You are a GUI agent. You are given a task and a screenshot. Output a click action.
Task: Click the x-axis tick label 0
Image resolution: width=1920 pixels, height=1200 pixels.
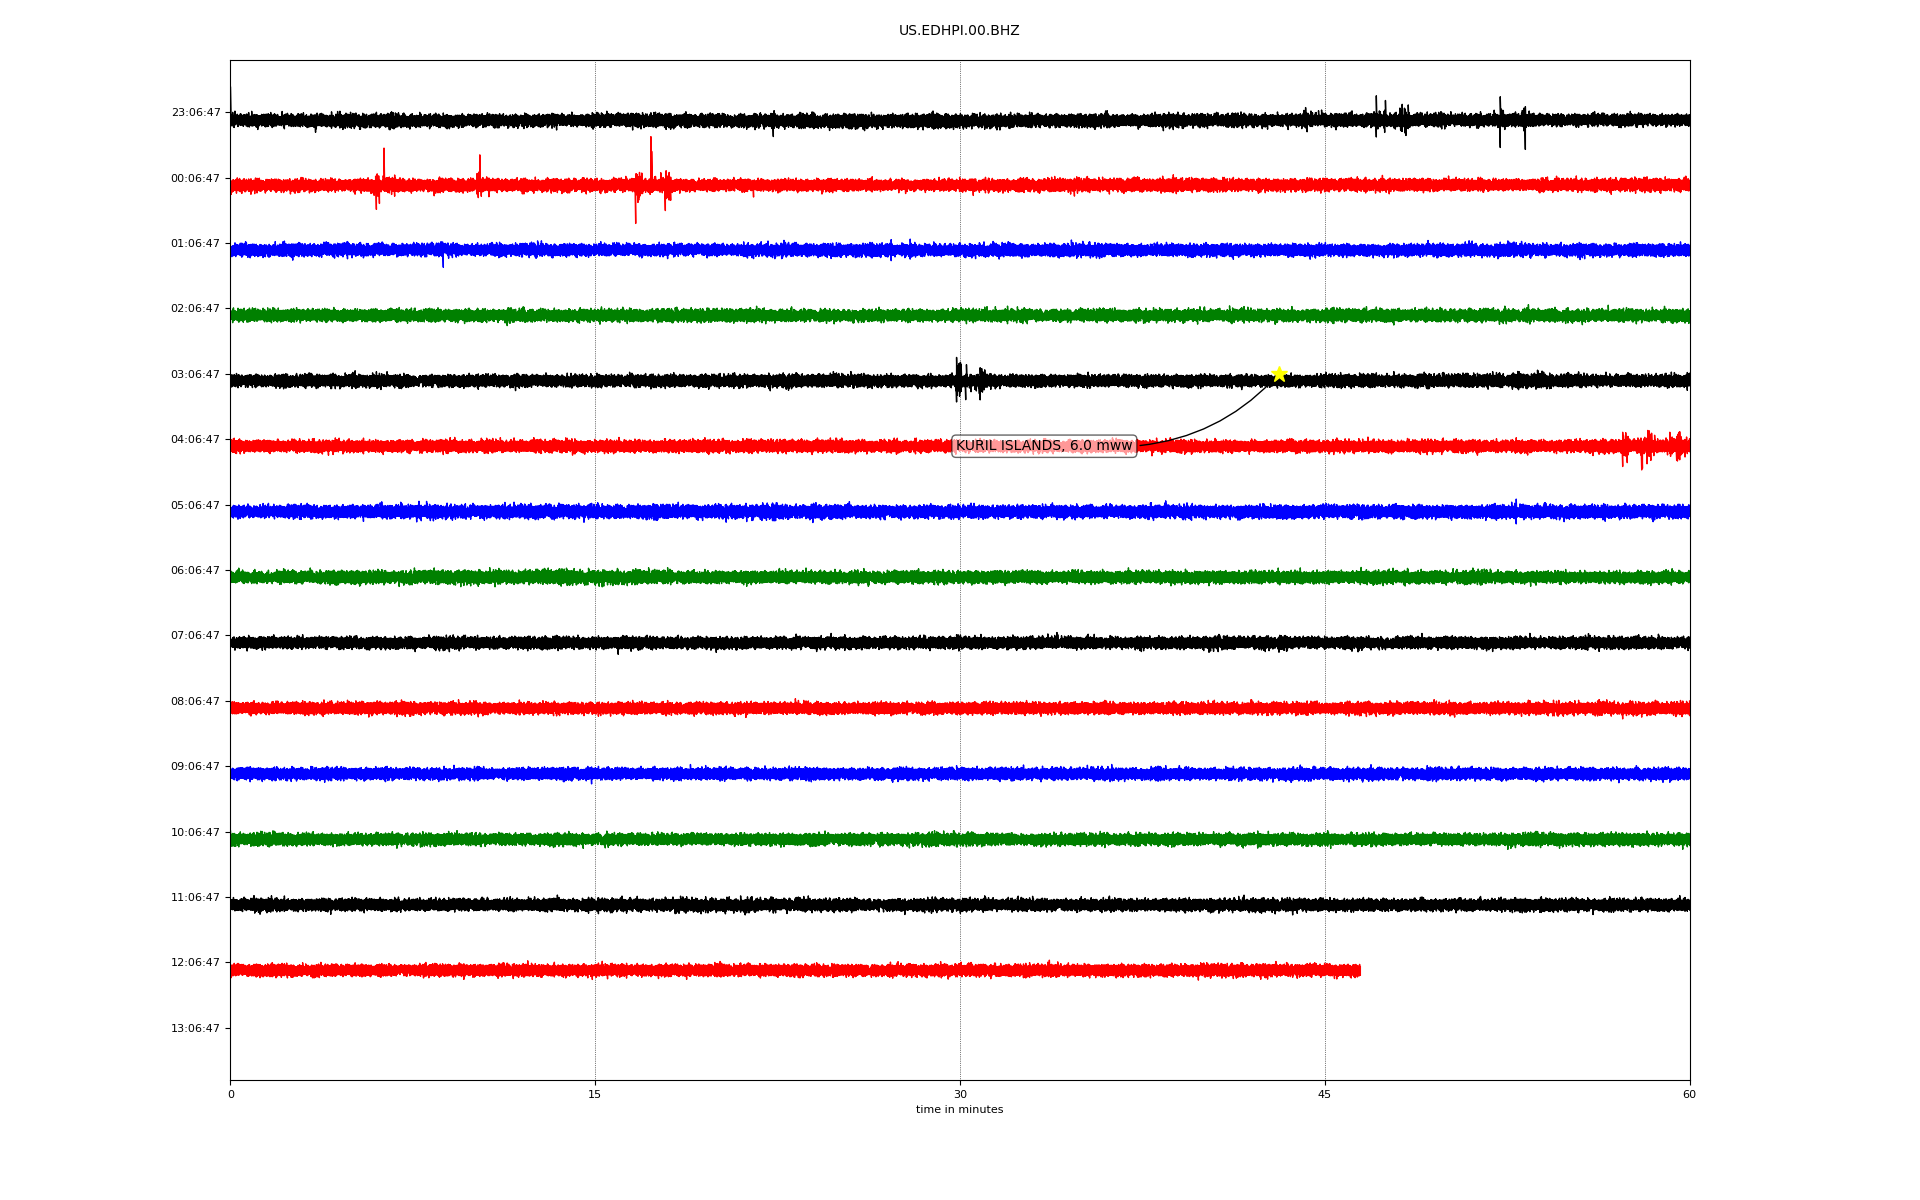point(231,1094)
